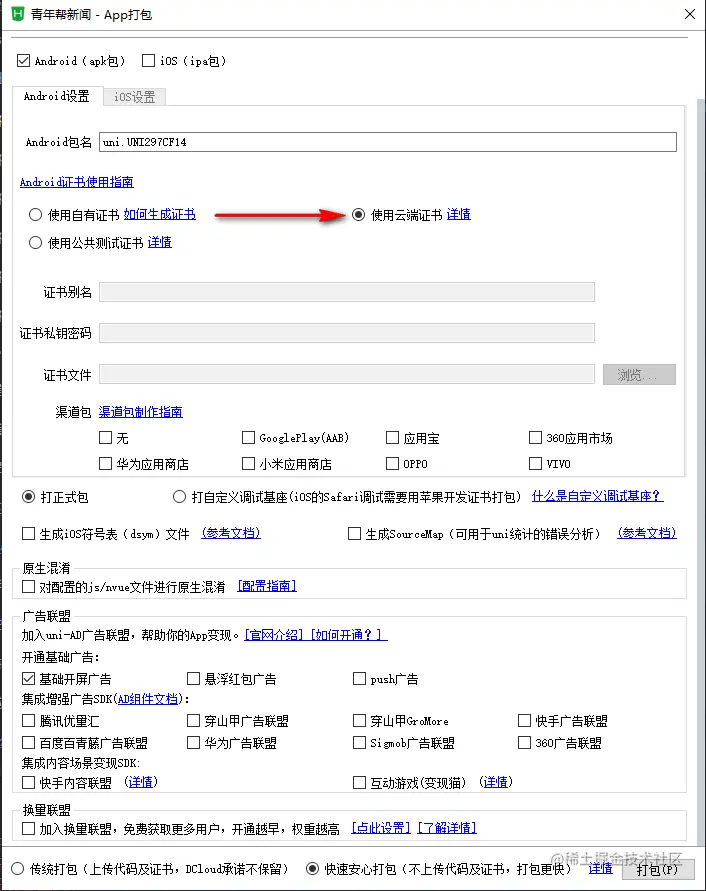Click the Android包名 input field

388,142
